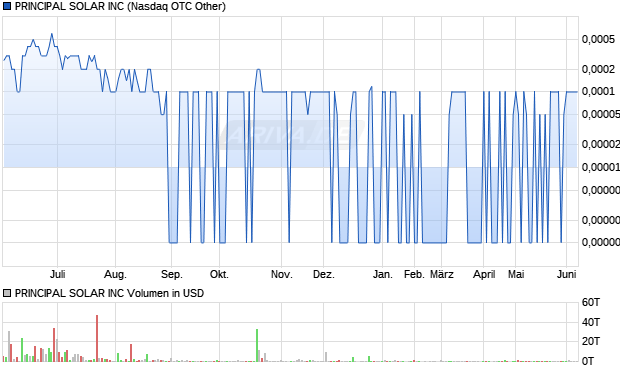This screenshot has height=371, width=620.
Task: Select the Feb. month label
Action: [414, 274]
